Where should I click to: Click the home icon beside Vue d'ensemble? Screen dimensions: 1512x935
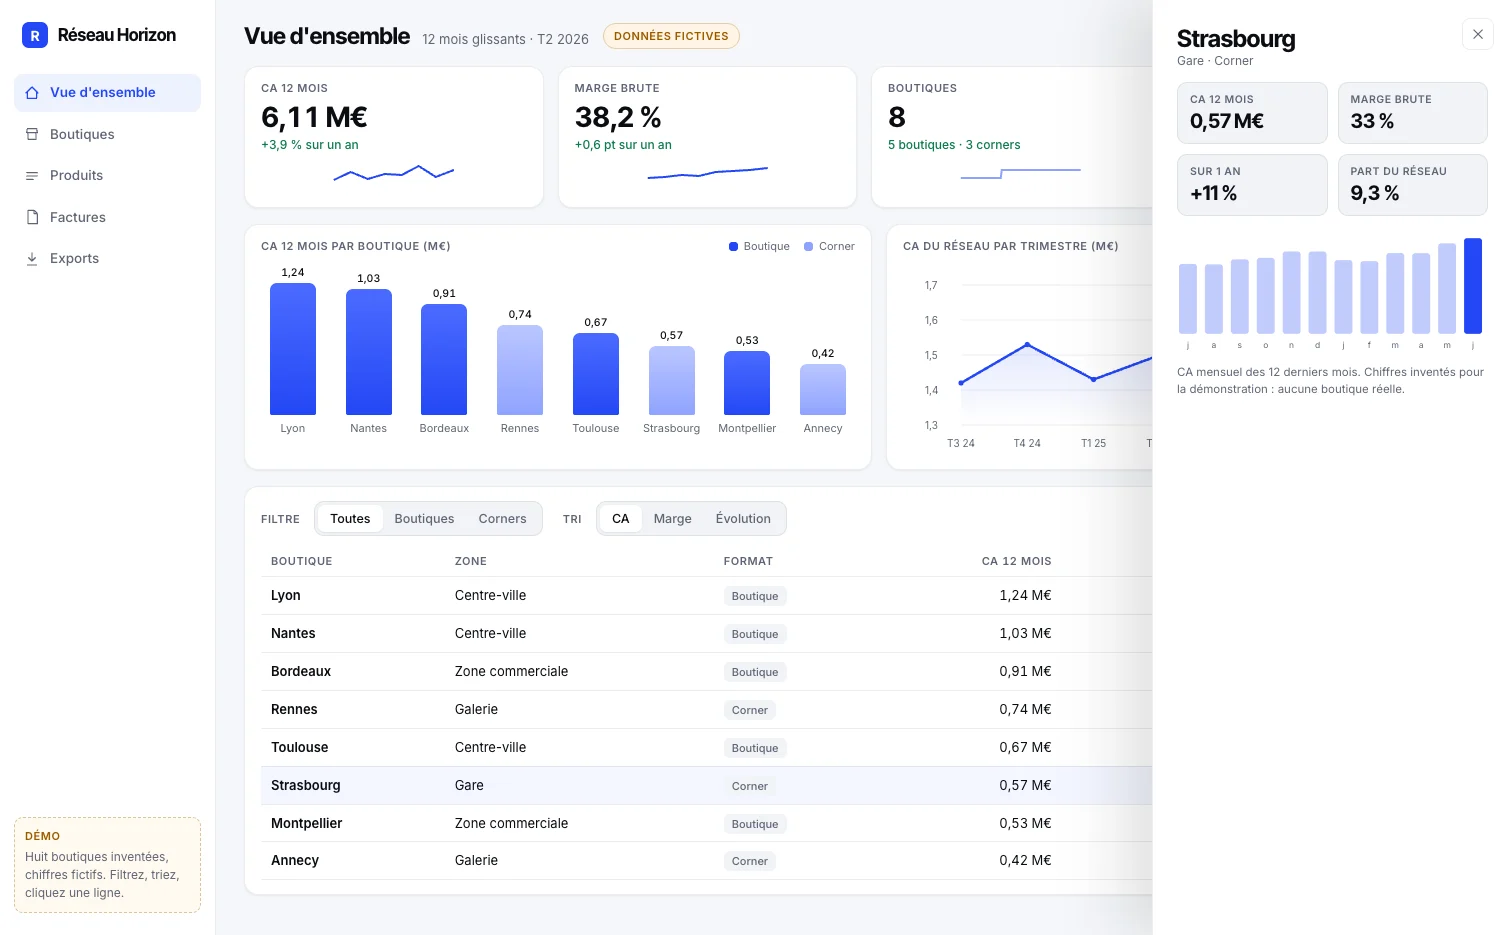click(x=32, y=93)
